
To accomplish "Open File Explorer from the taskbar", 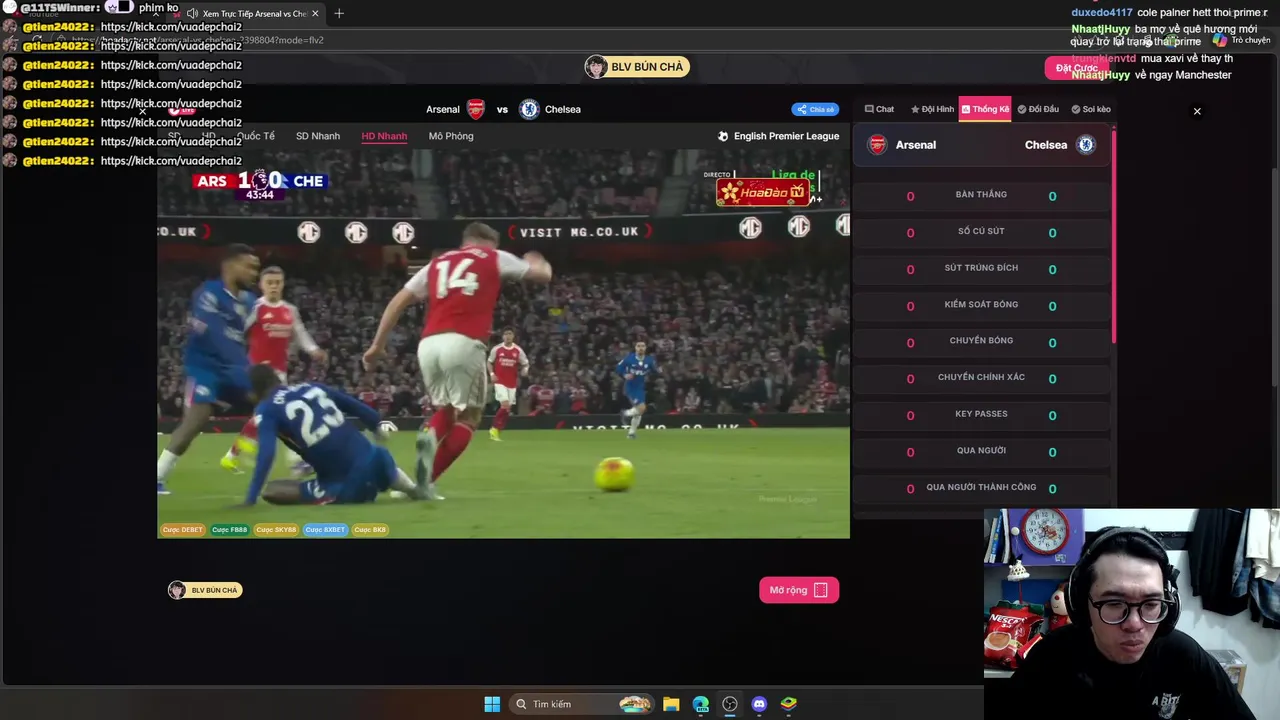I will [671, 704].
